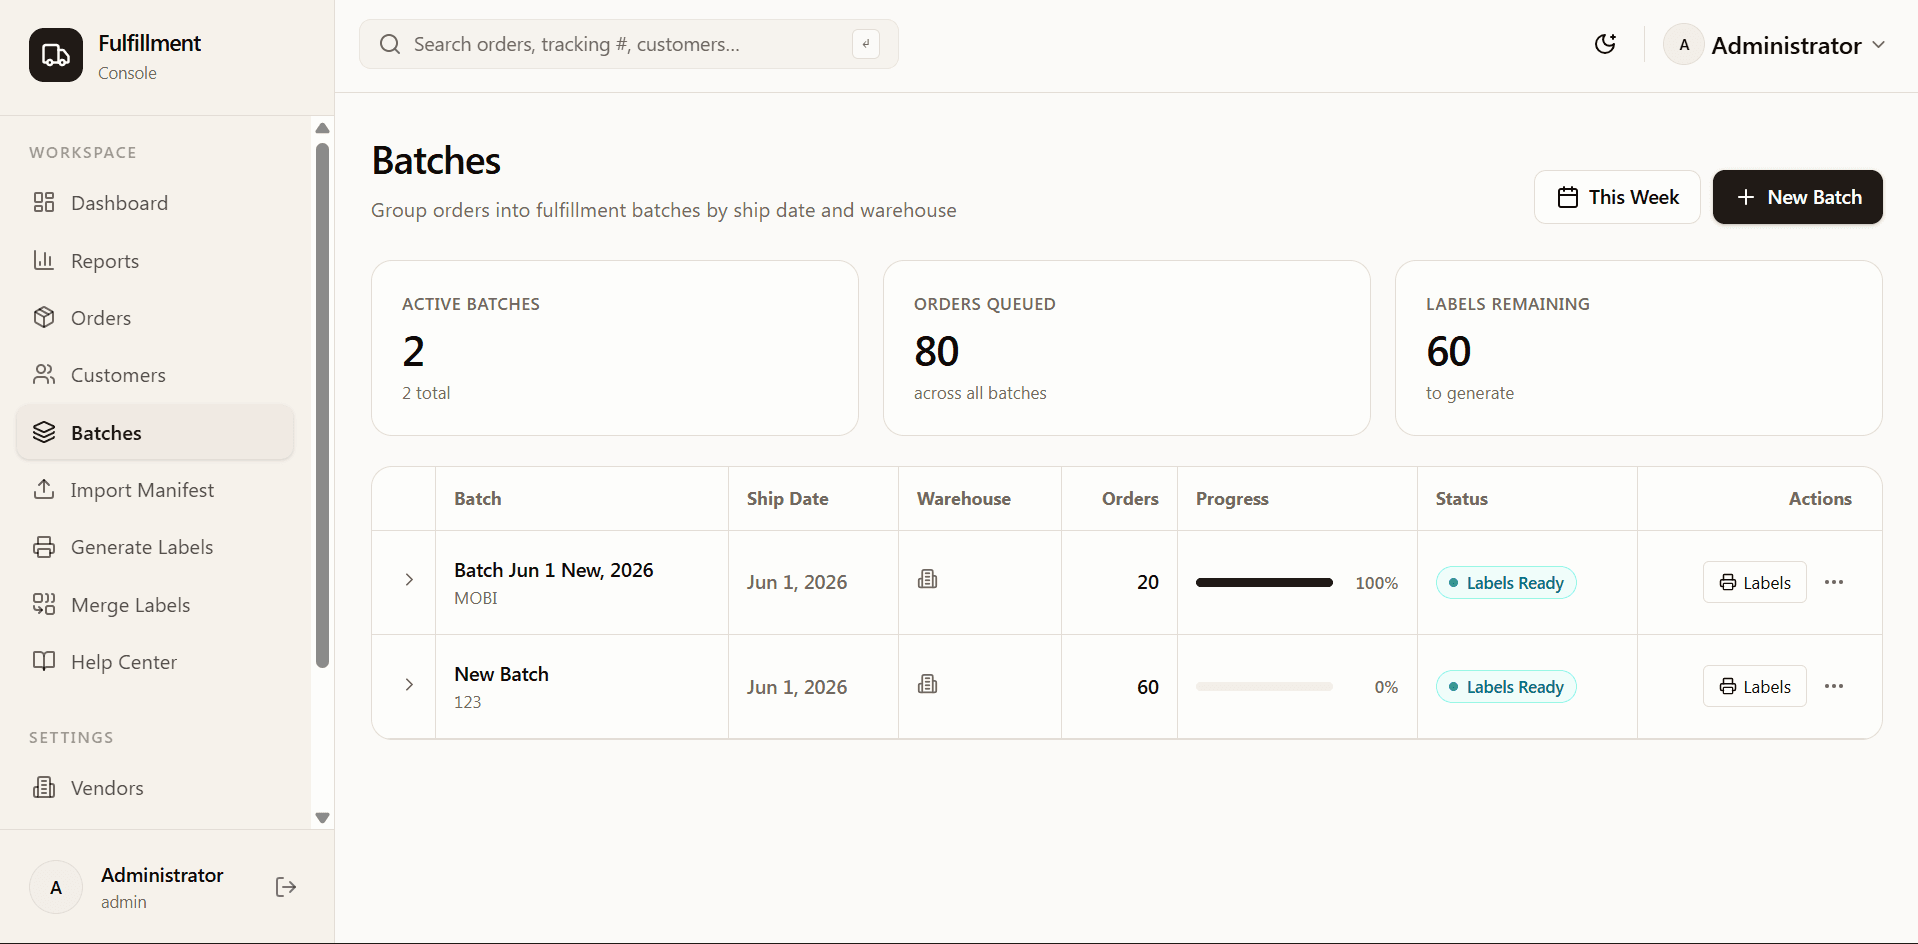1918x944 pixels.
Task: Open Generate Labels page
Action: [155, 547]
